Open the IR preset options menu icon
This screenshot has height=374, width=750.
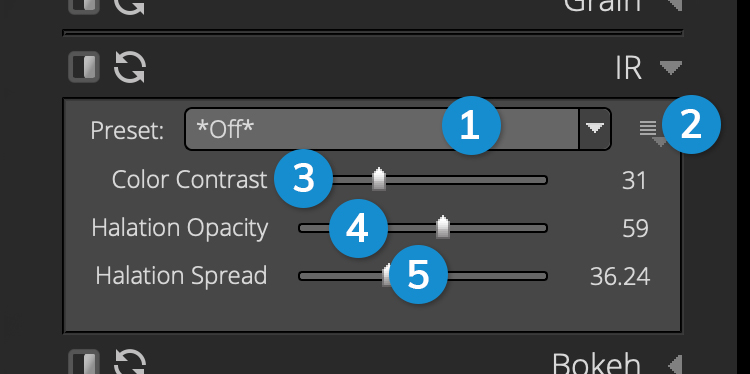coord(652,132)
